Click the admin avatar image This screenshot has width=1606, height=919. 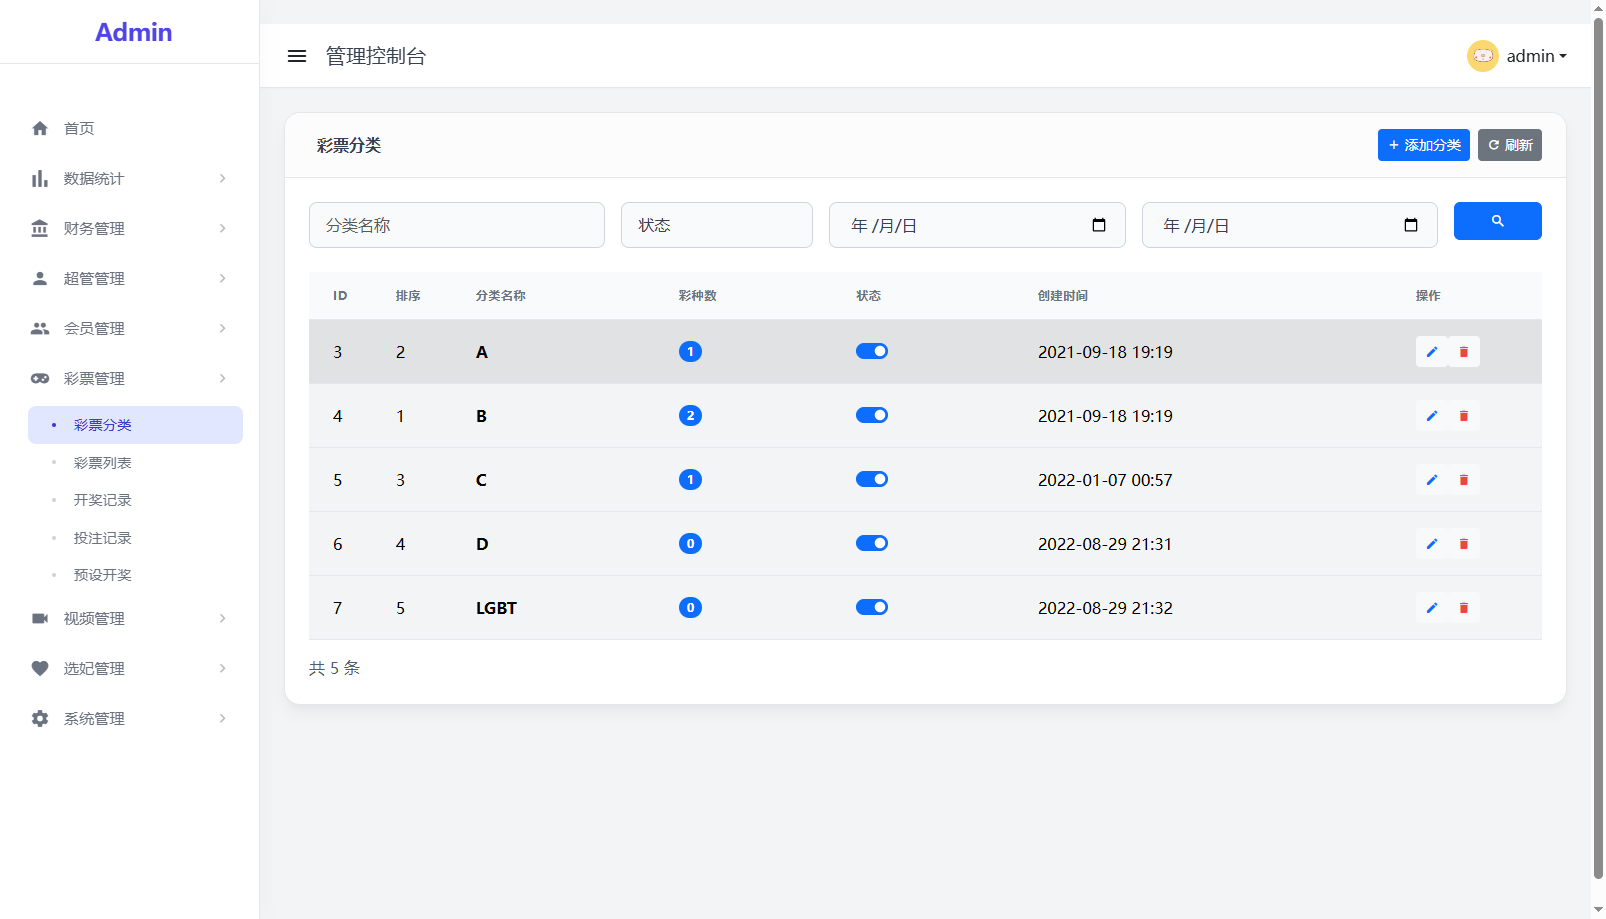click(1482, 56)
